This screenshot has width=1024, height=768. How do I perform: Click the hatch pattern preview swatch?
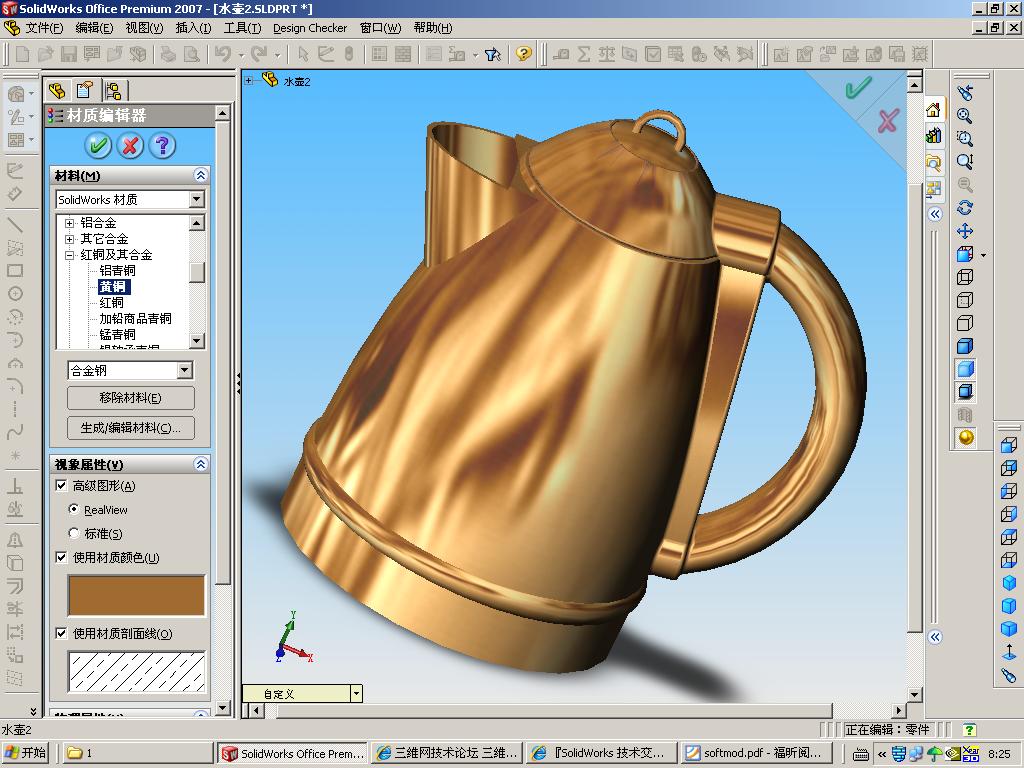pos(136,671)
